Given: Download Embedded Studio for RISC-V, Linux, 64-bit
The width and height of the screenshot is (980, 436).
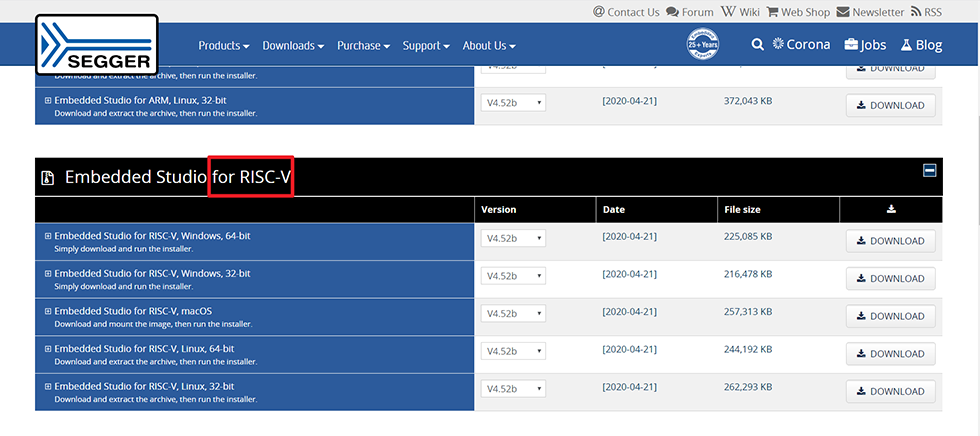Looking at the screenshot, I should pyautogui.click(x=891, y=354).
